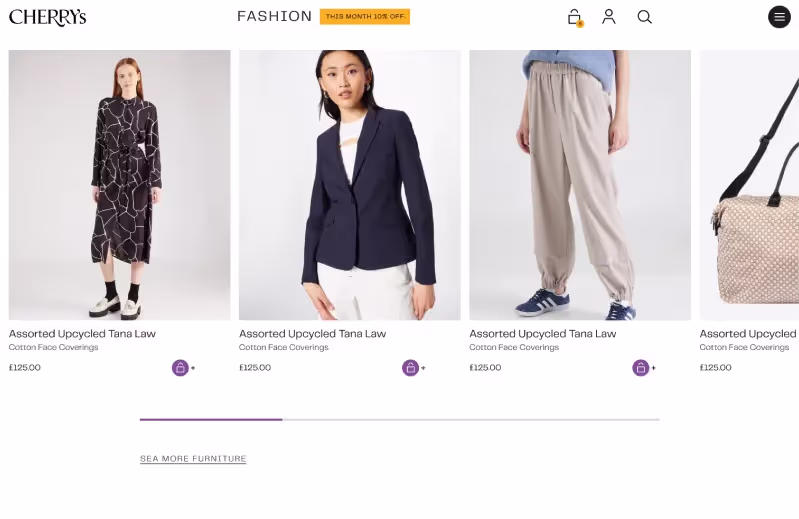Click second product's Assorted Upcycled Tana Law title
The height and width of the screenshot is (519, 799).
[312, 334]
